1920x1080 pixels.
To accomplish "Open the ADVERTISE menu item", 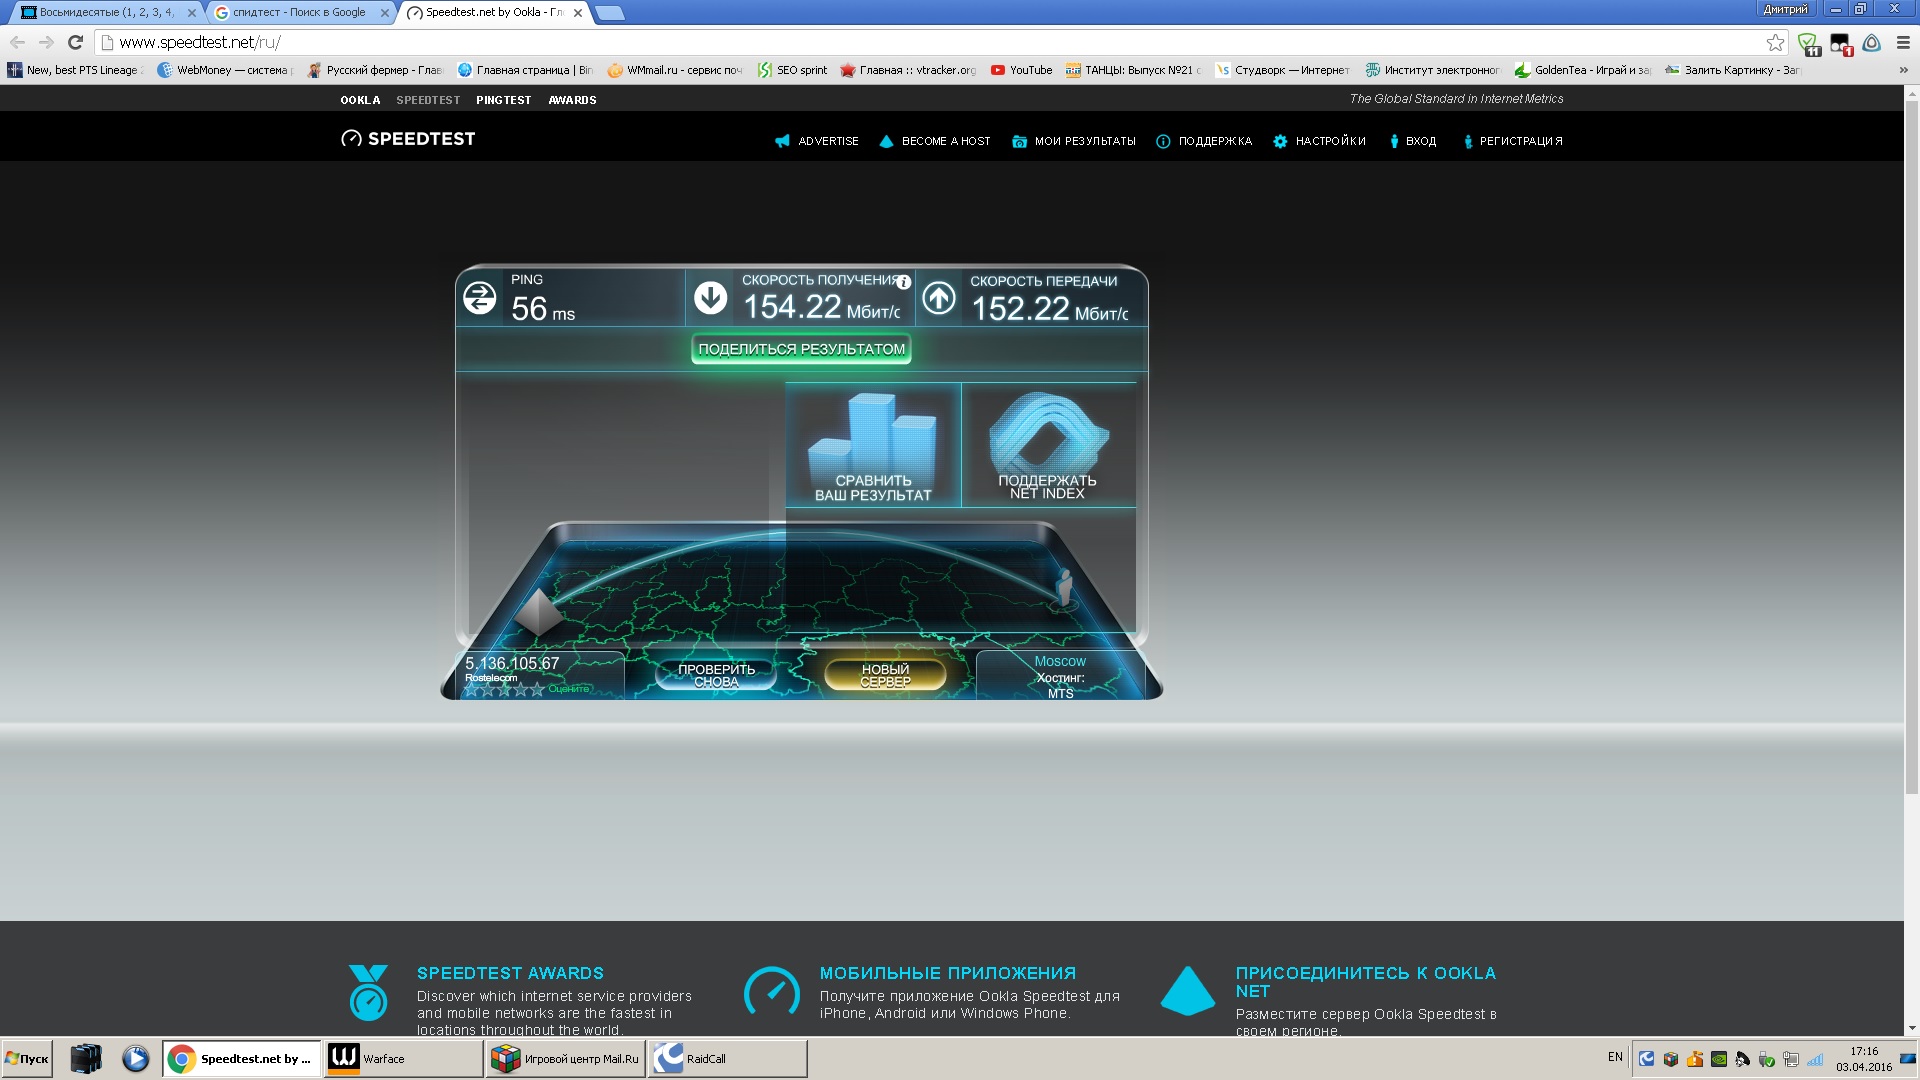I will point(817,141).
